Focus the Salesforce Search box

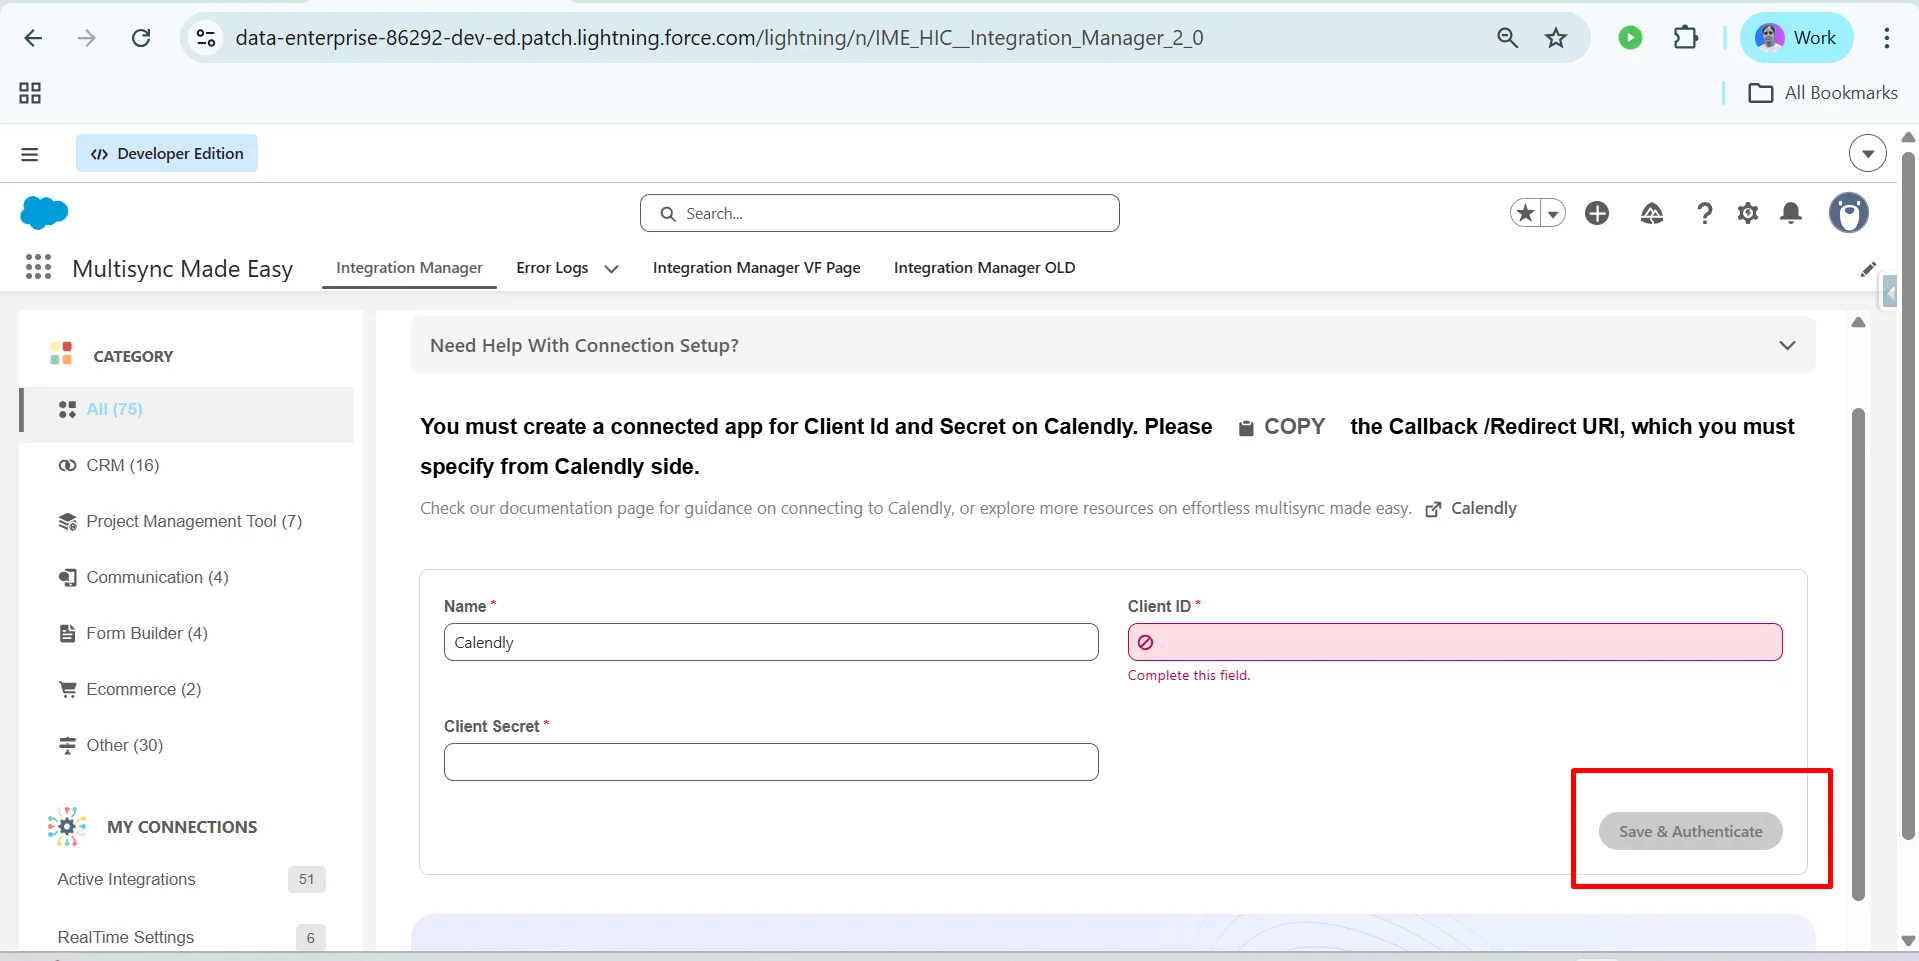click(x=880, y=213)
